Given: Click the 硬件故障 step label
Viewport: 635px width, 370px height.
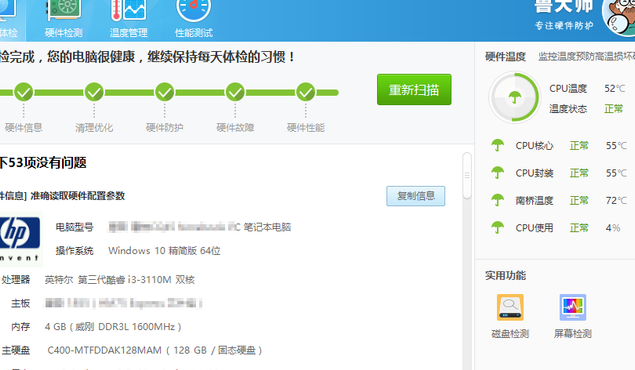Looking at the screenshot, I should pyautogui.click(x=235, y=128).
